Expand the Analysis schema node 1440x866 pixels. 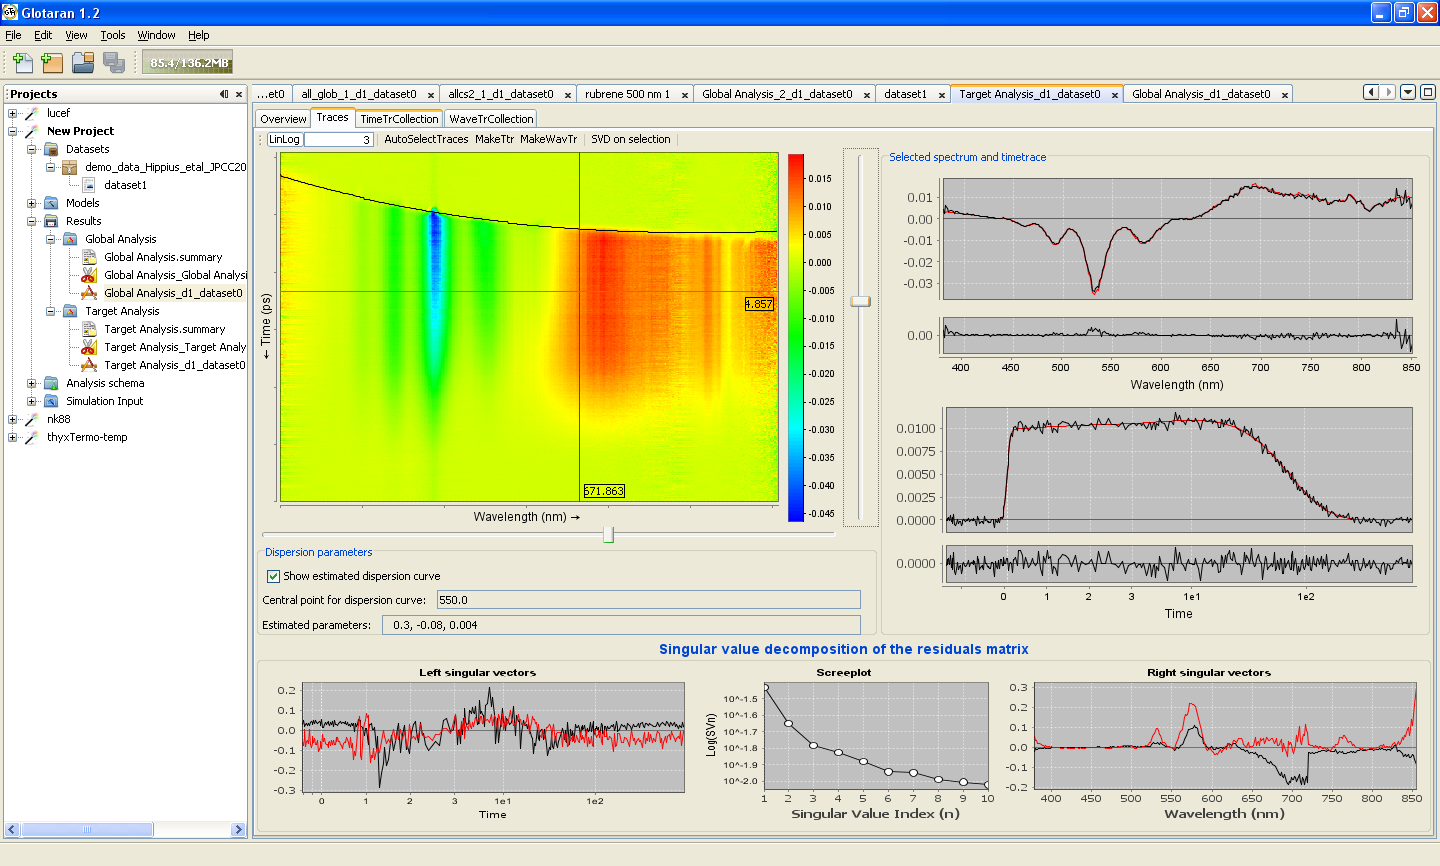(32, 383)
